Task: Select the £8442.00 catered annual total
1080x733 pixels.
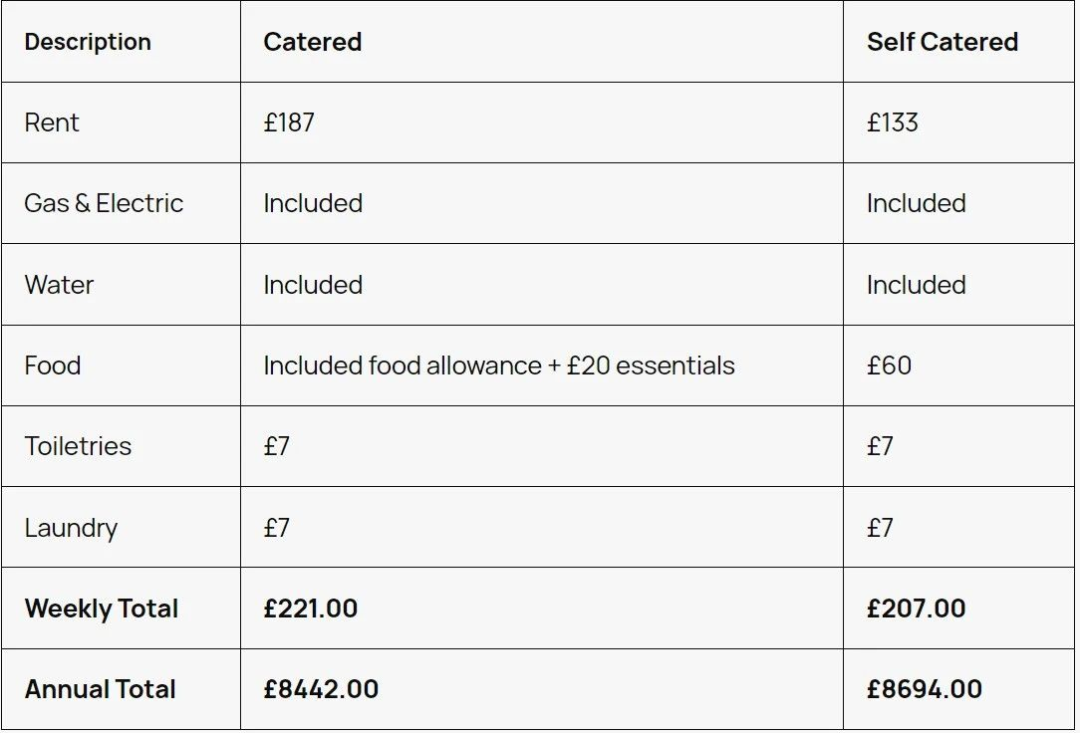Action: [321, 689]
